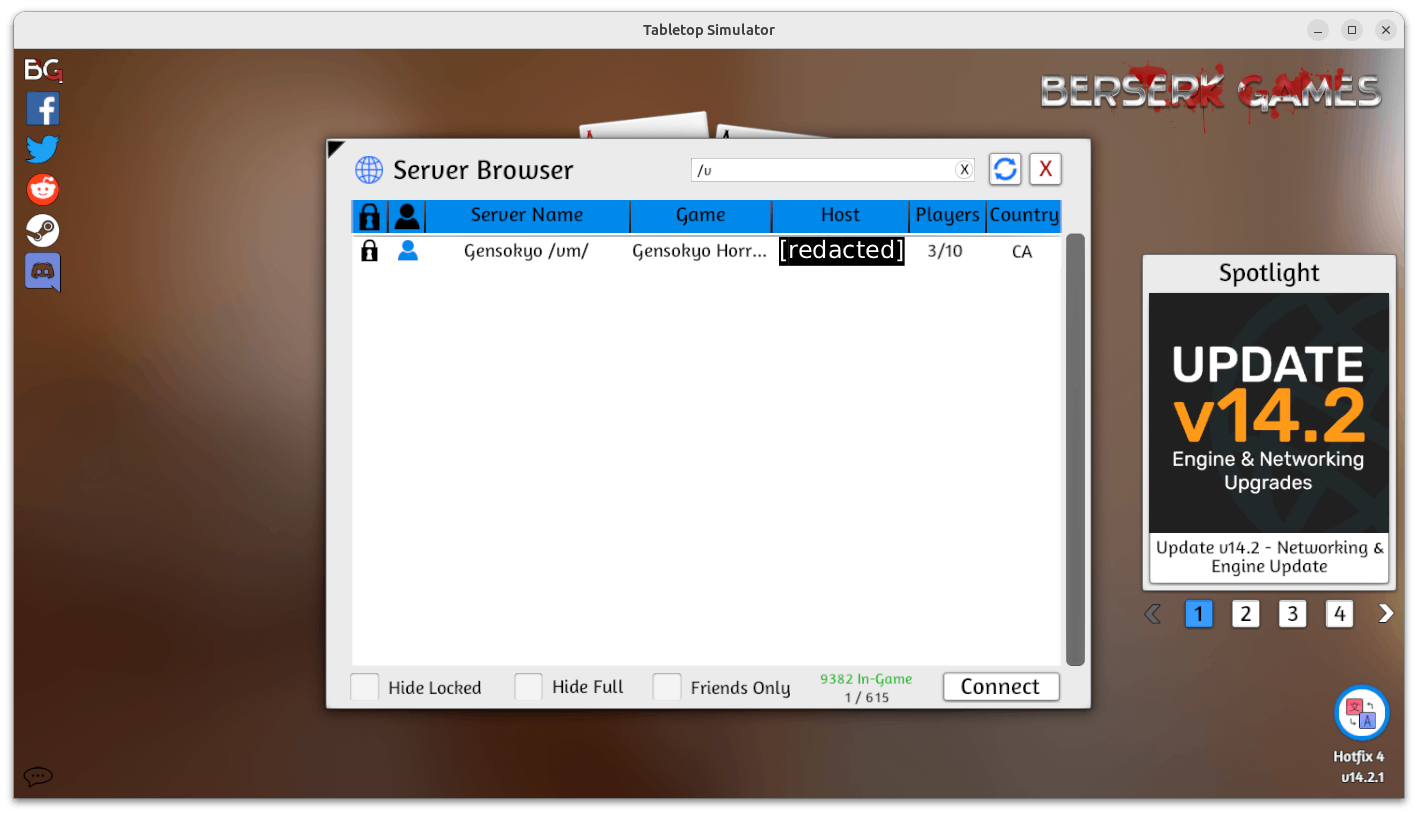Viewport: 1418px width, 815px height.
Task: Sort by the Country column header
Action: click(1024, 216)
